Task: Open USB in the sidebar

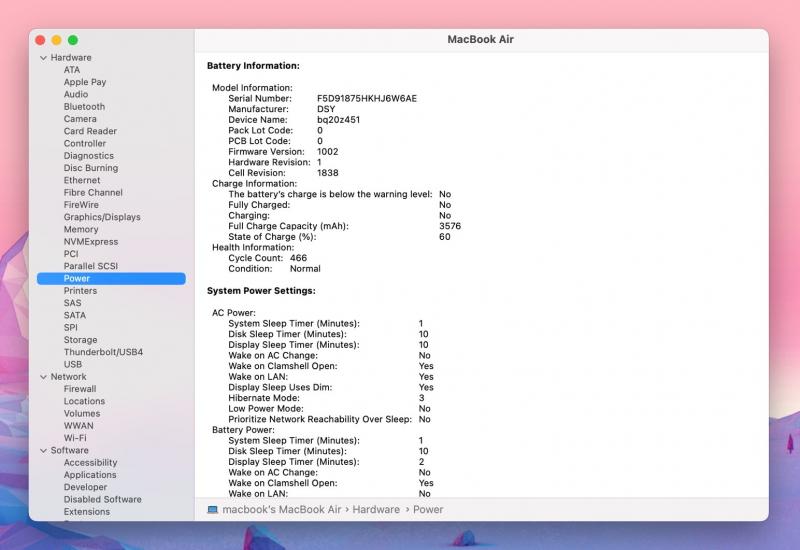Action: click(73, 364)
